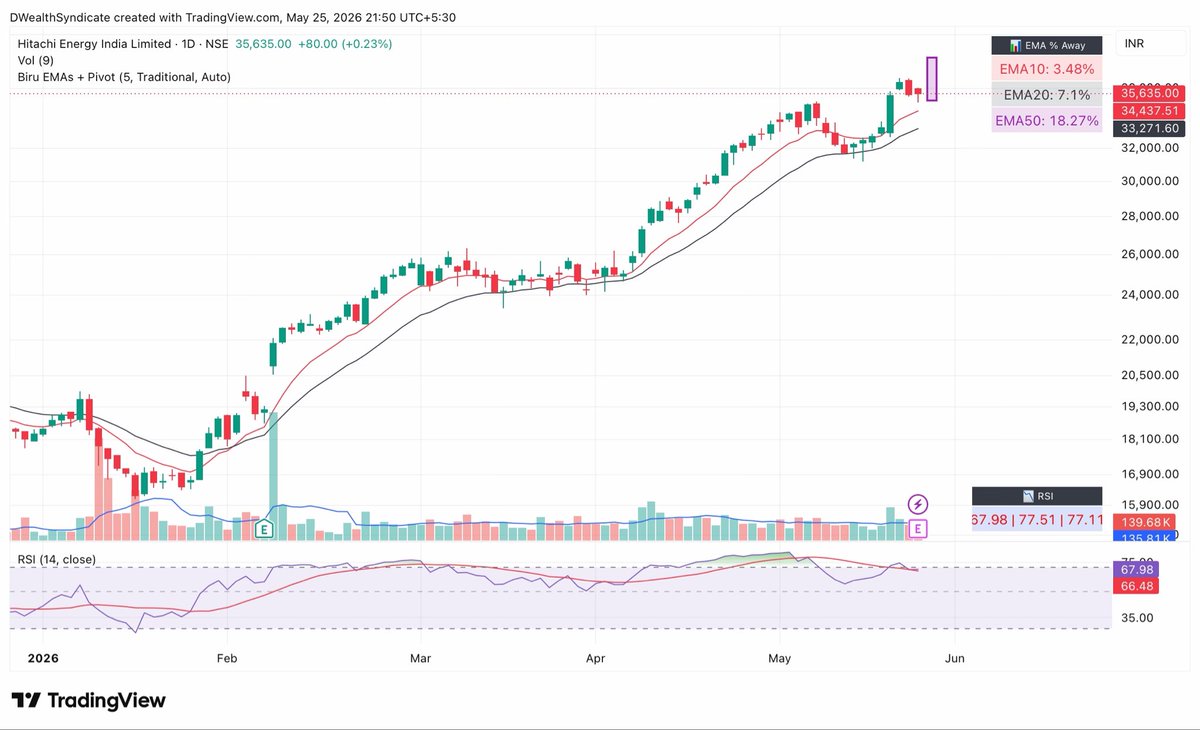Click the Jun label on the time axis
Screen dimensions: 1200x730
pyautogui.click(x=955, y=658)
